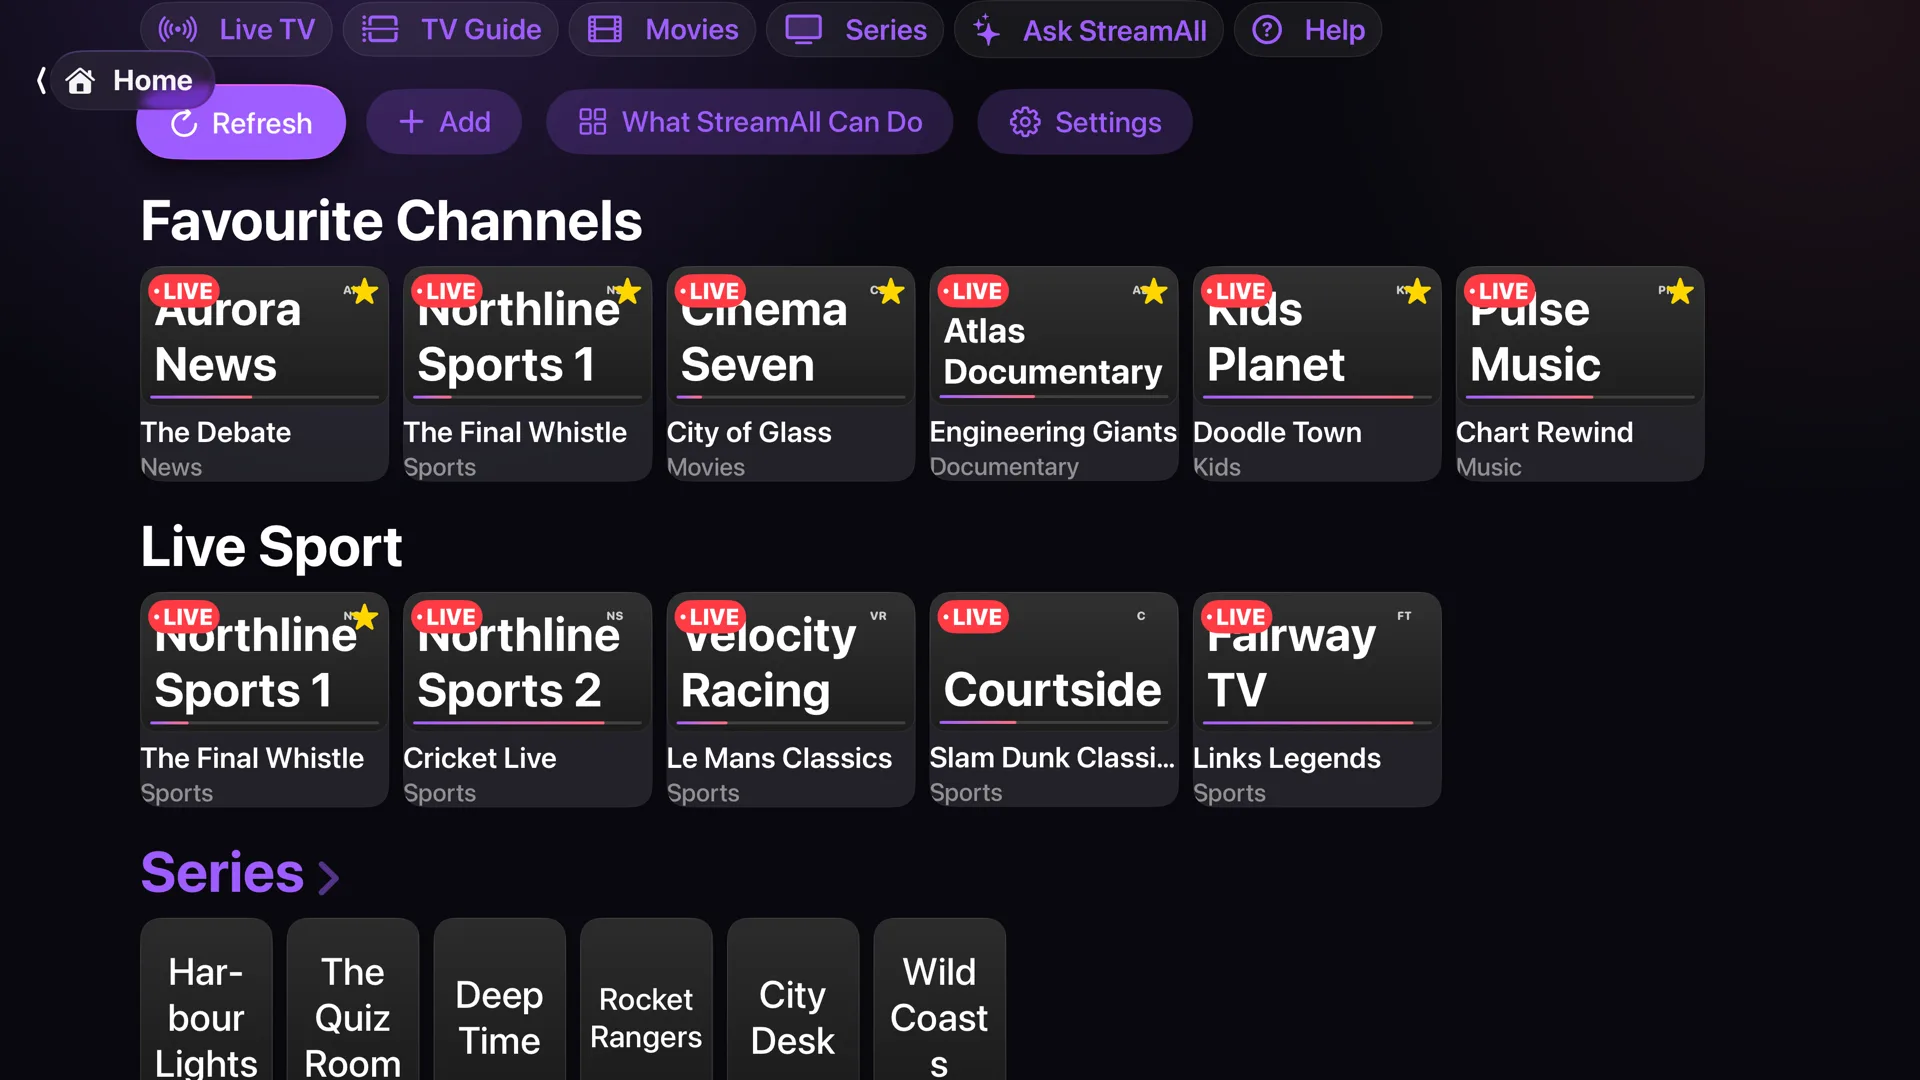Open the Kids Planet channel card
The height and width of the screenshot is (1080, 1920).
pos(1317,373)
